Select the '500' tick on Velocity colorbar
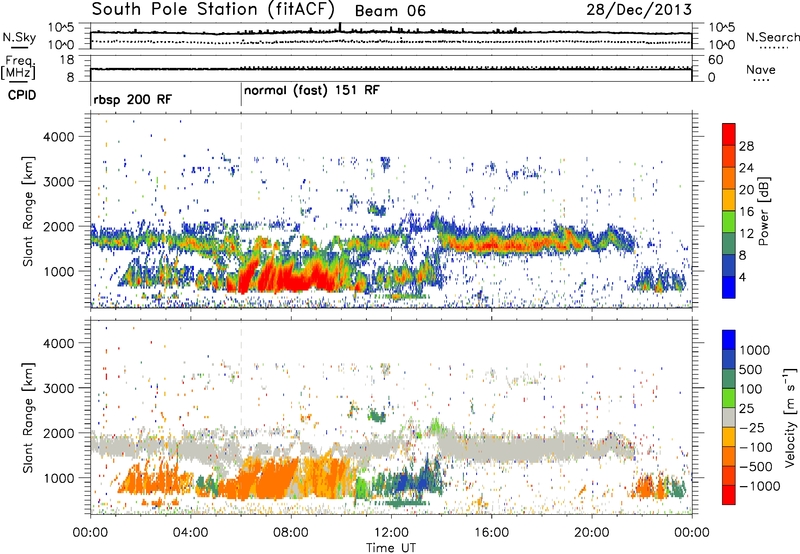This screenshot has width=800, height=554. 751,369
